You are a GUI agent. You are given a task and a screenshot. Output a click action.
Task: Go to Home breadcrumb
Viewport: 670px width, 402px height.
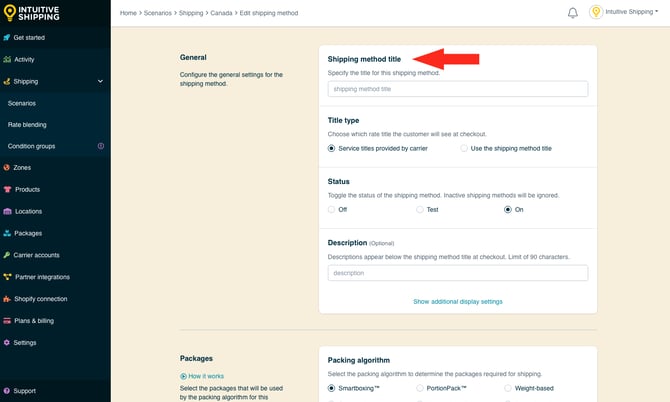click(x=128, y=13)
